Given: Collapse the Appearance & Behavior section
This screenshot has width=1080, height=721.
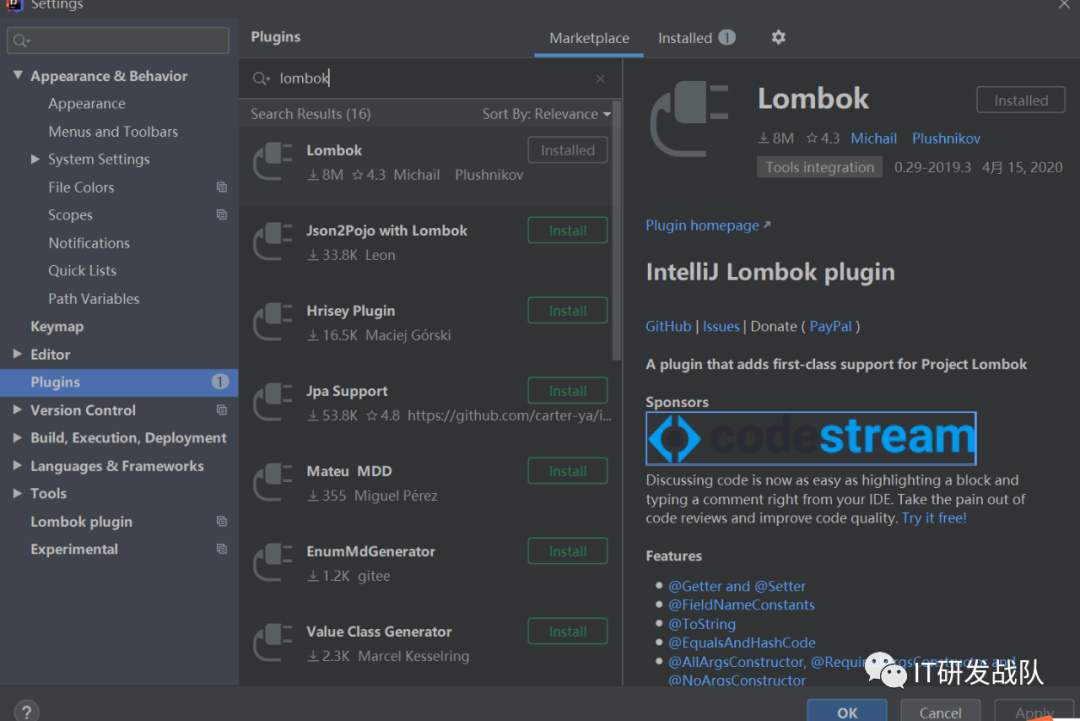Looking at the screenshot, I should point(18,75).
